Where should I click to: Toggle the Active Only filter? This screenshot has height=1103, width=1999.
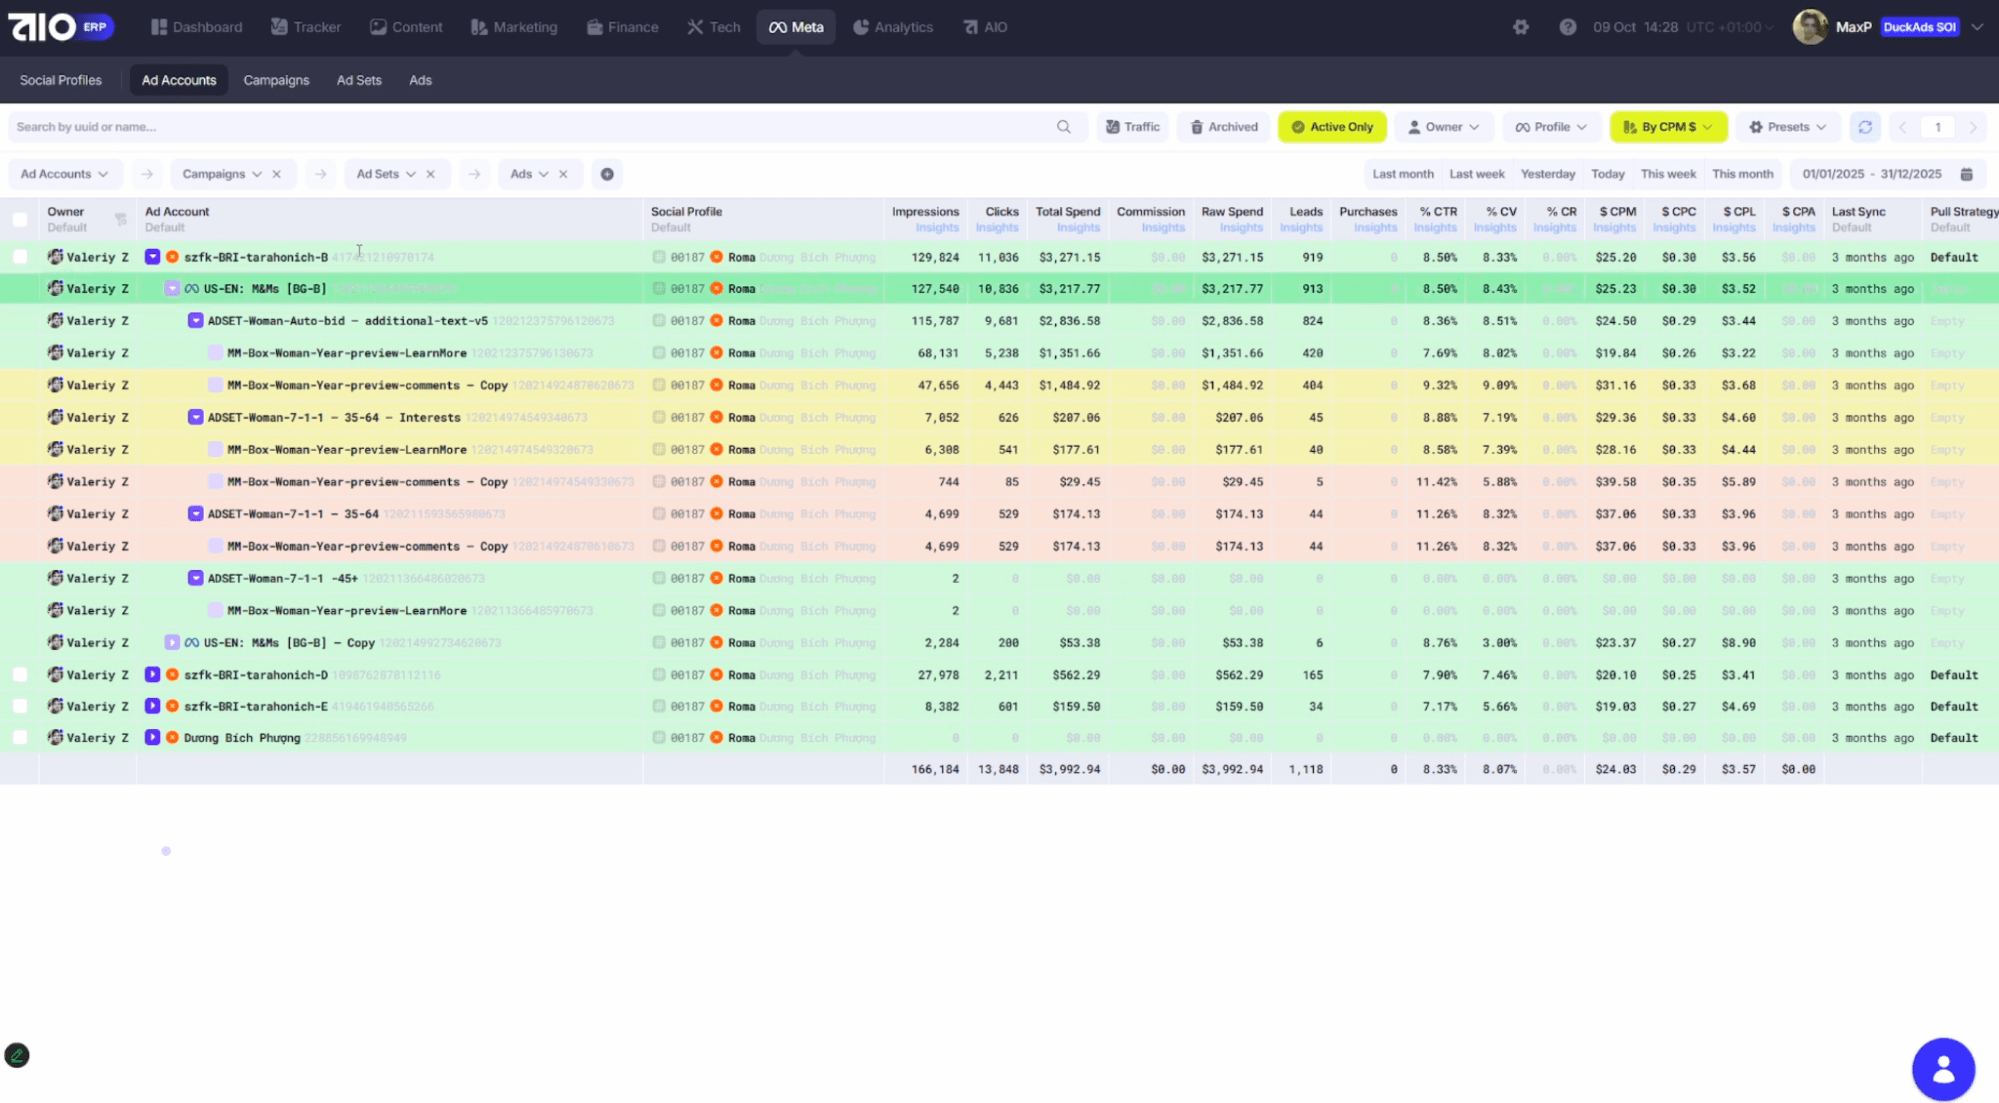[1331, 127]
